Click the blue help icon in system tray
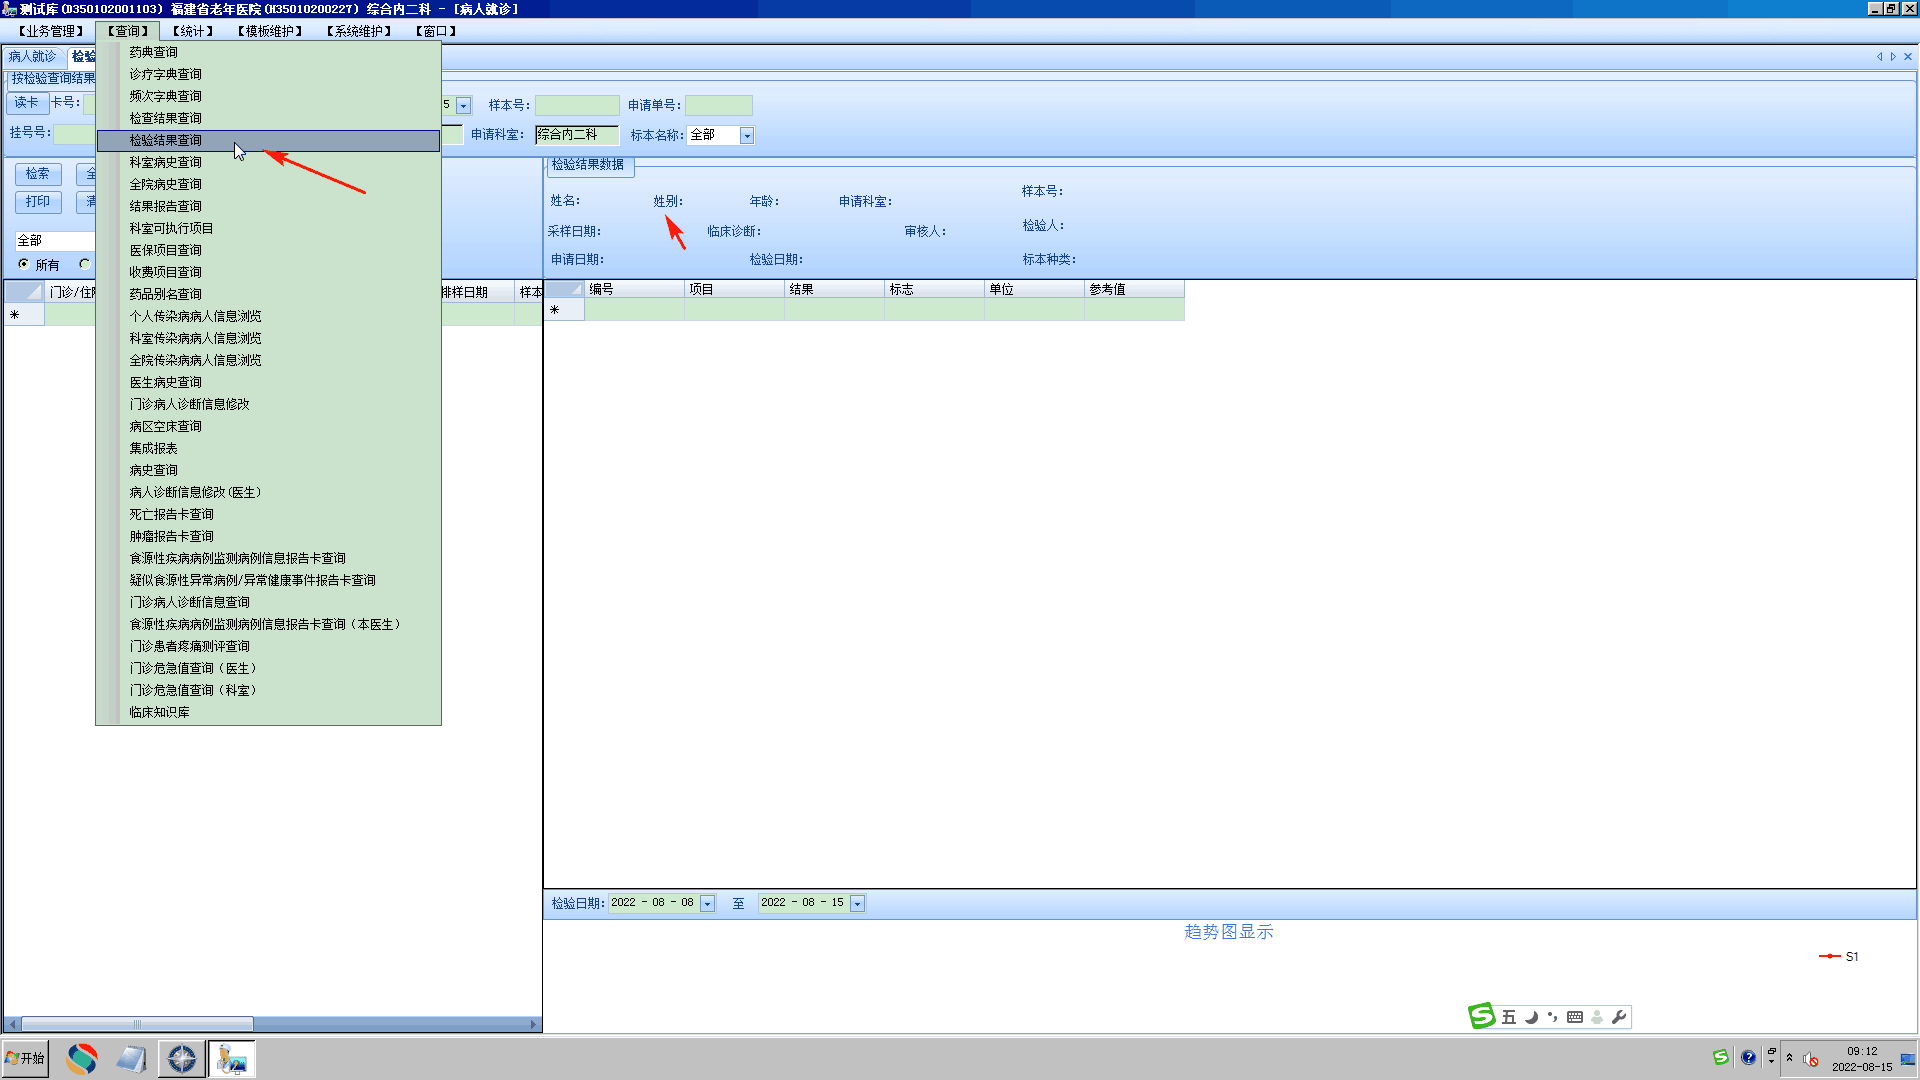This screenshot has width=1920, height=1080. [x=1748, y=1057]
